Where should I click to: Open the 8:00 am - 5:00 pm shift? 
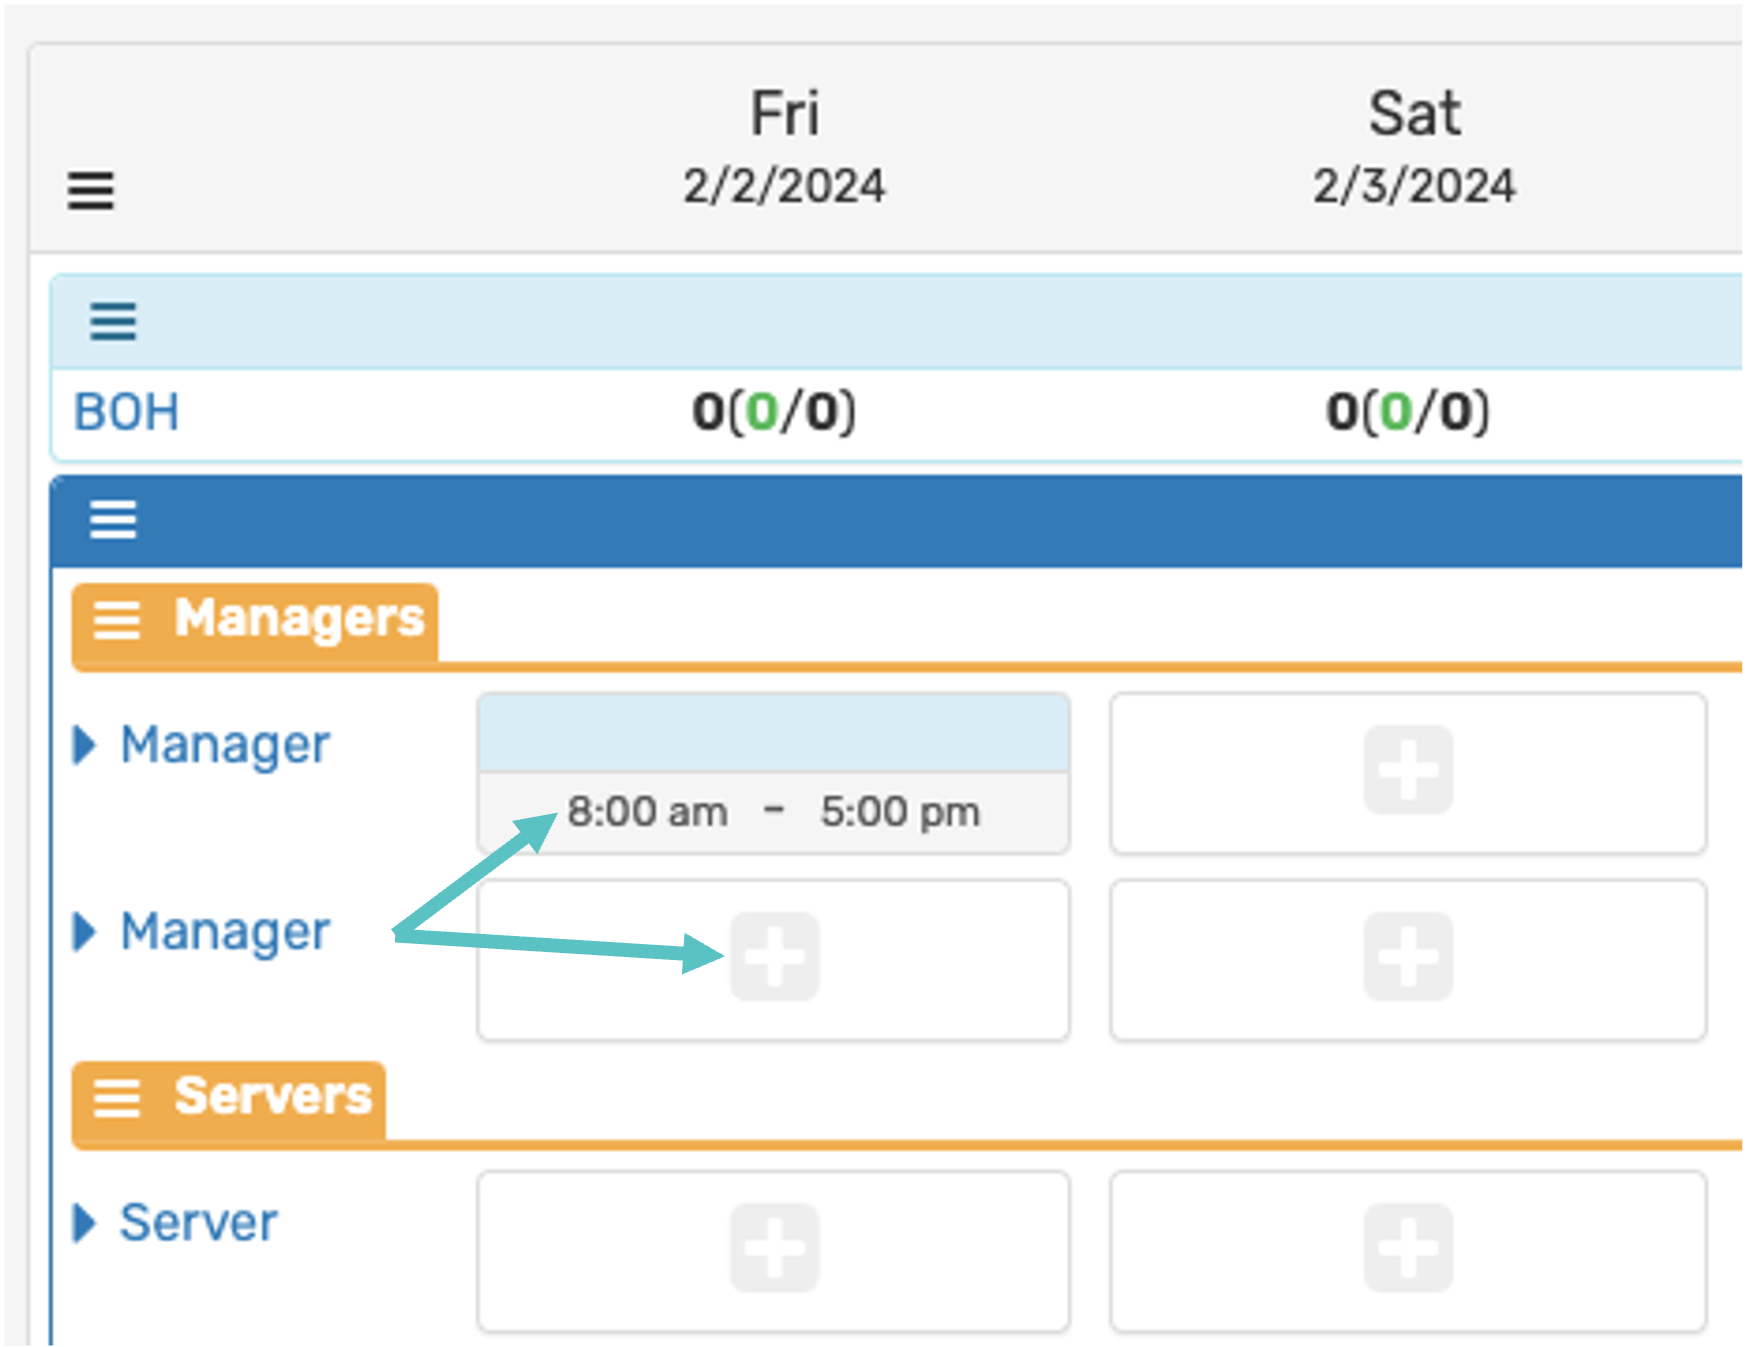coord(773,811)
